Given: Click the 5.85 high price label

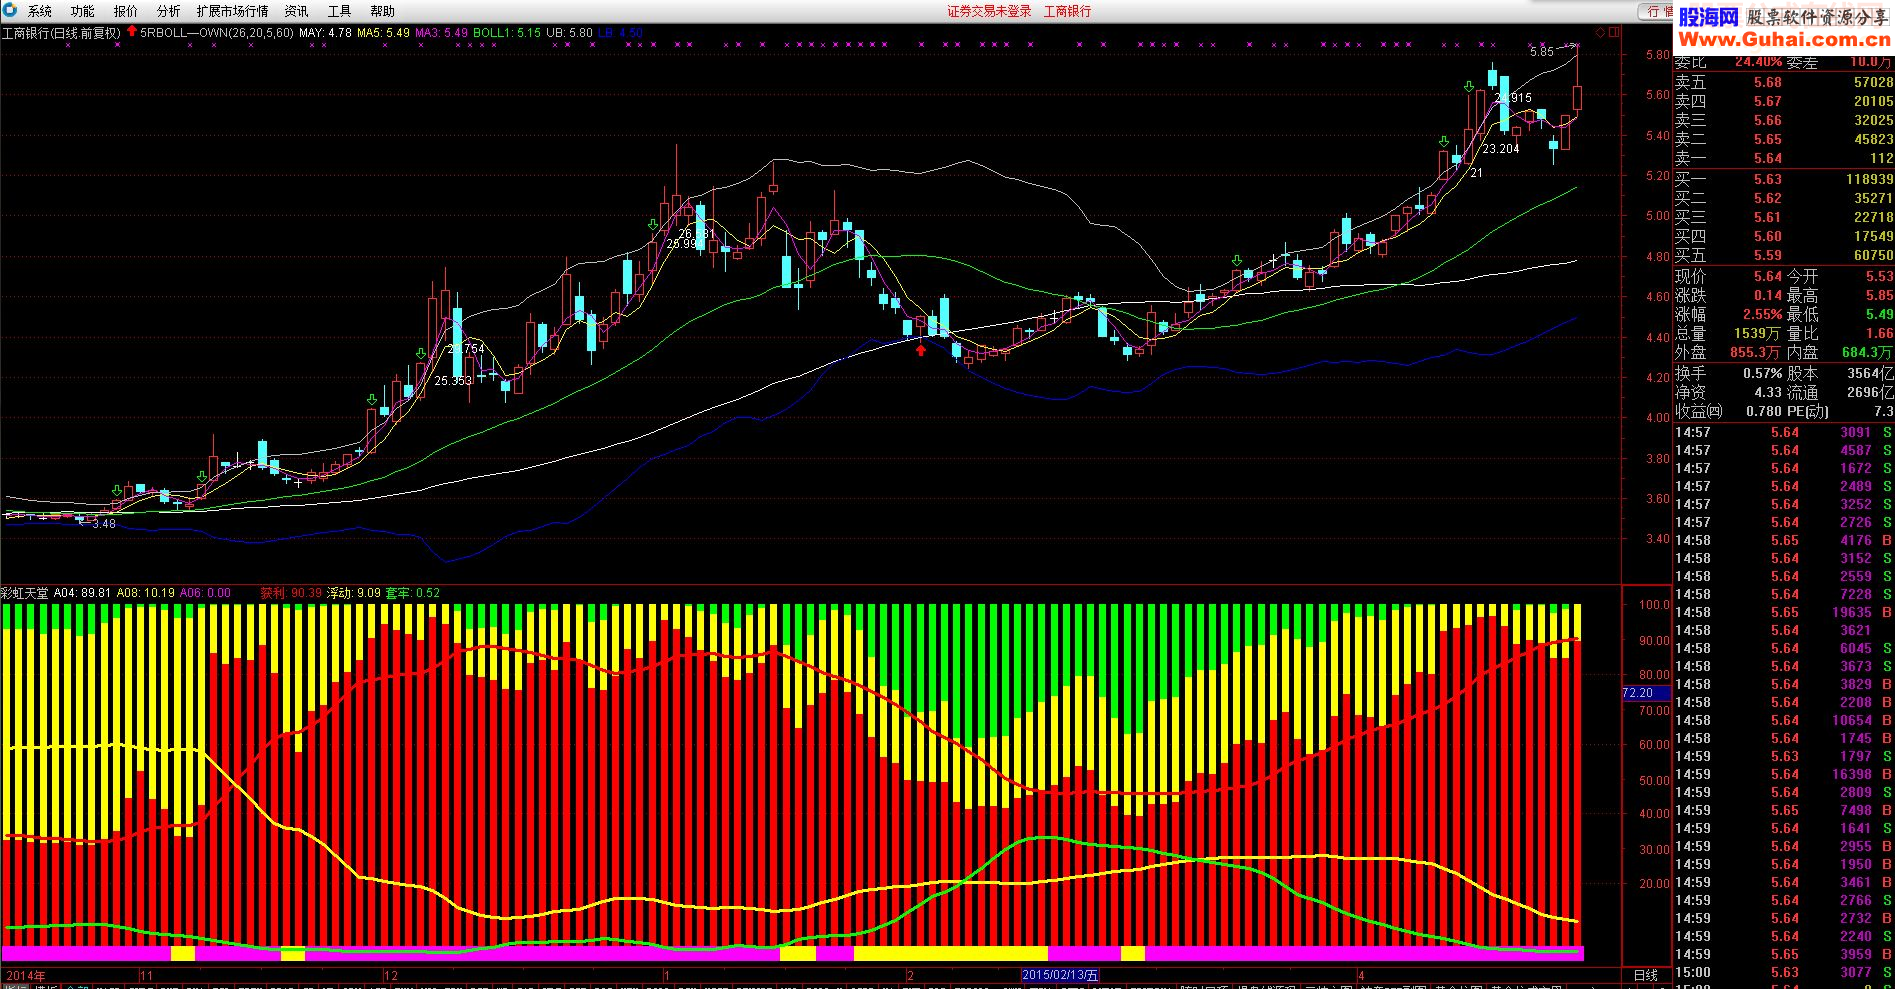Looking at the screenshot, I should (1542, 52).
